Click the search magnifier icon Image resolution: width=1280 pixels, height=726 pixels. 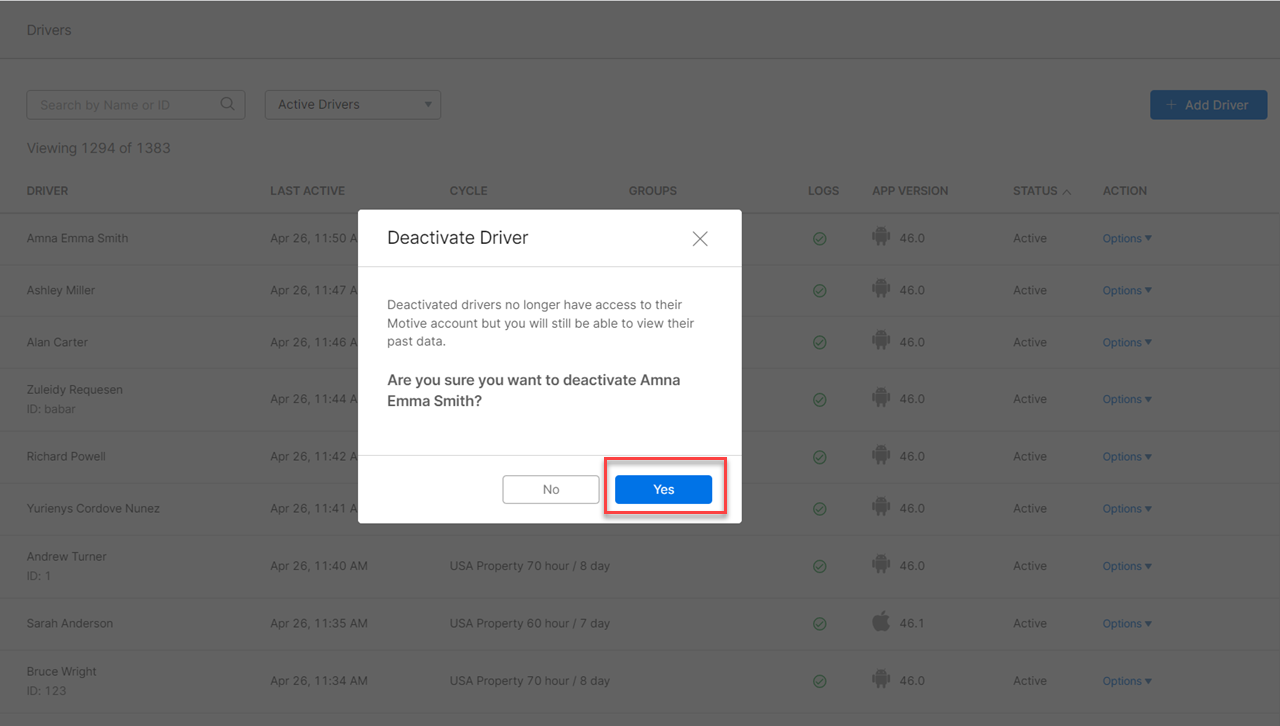point(227,104)
